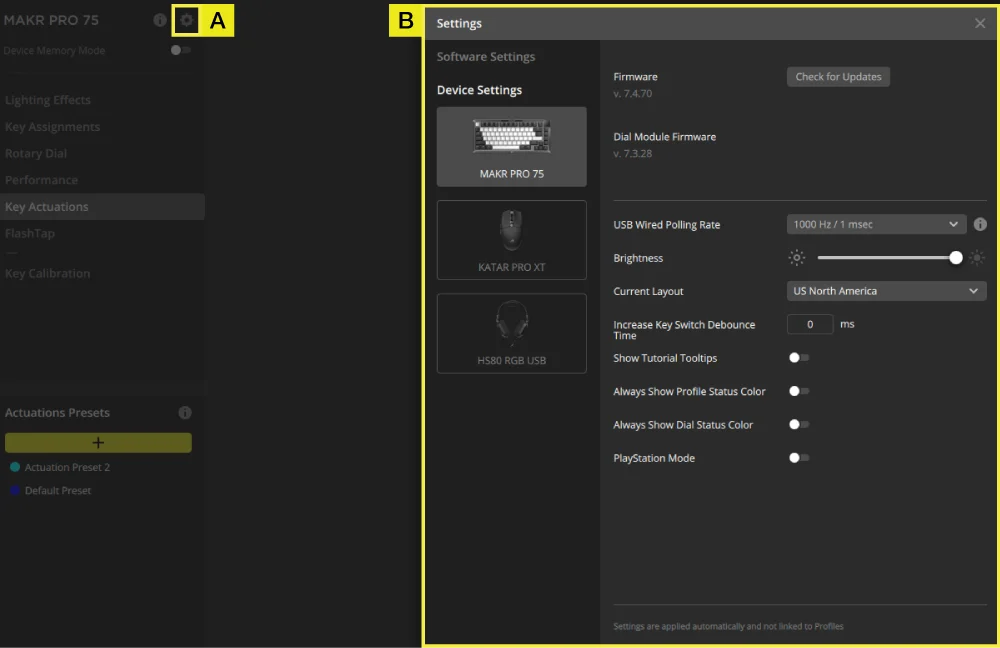1000x648 pixels.
Task: Add a new actuation preset with the plus button
Action: click(98, 442)
